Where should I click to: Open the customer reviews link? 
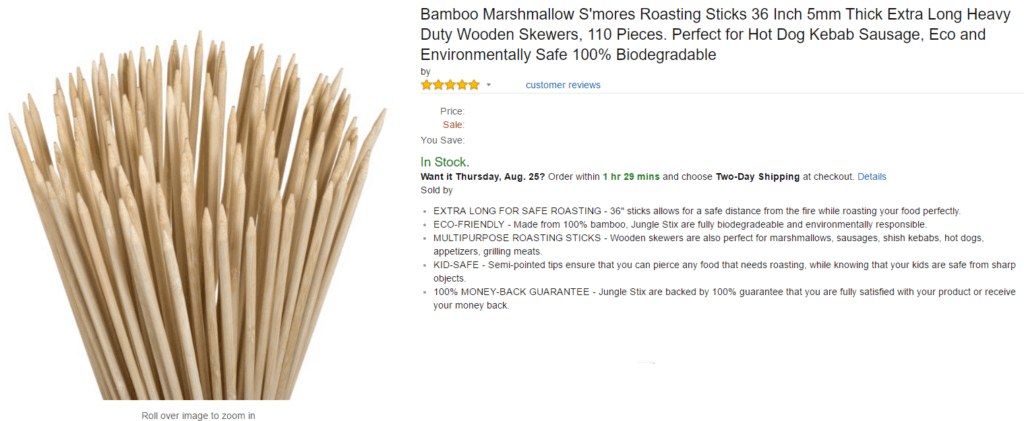pyautogui.click(x=563, y=85)
